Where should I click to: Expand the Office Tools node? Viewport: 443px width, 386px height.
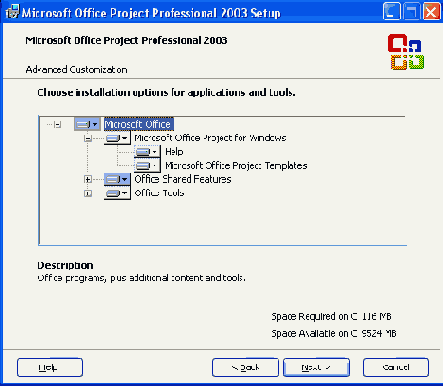(x=88, y=193)
